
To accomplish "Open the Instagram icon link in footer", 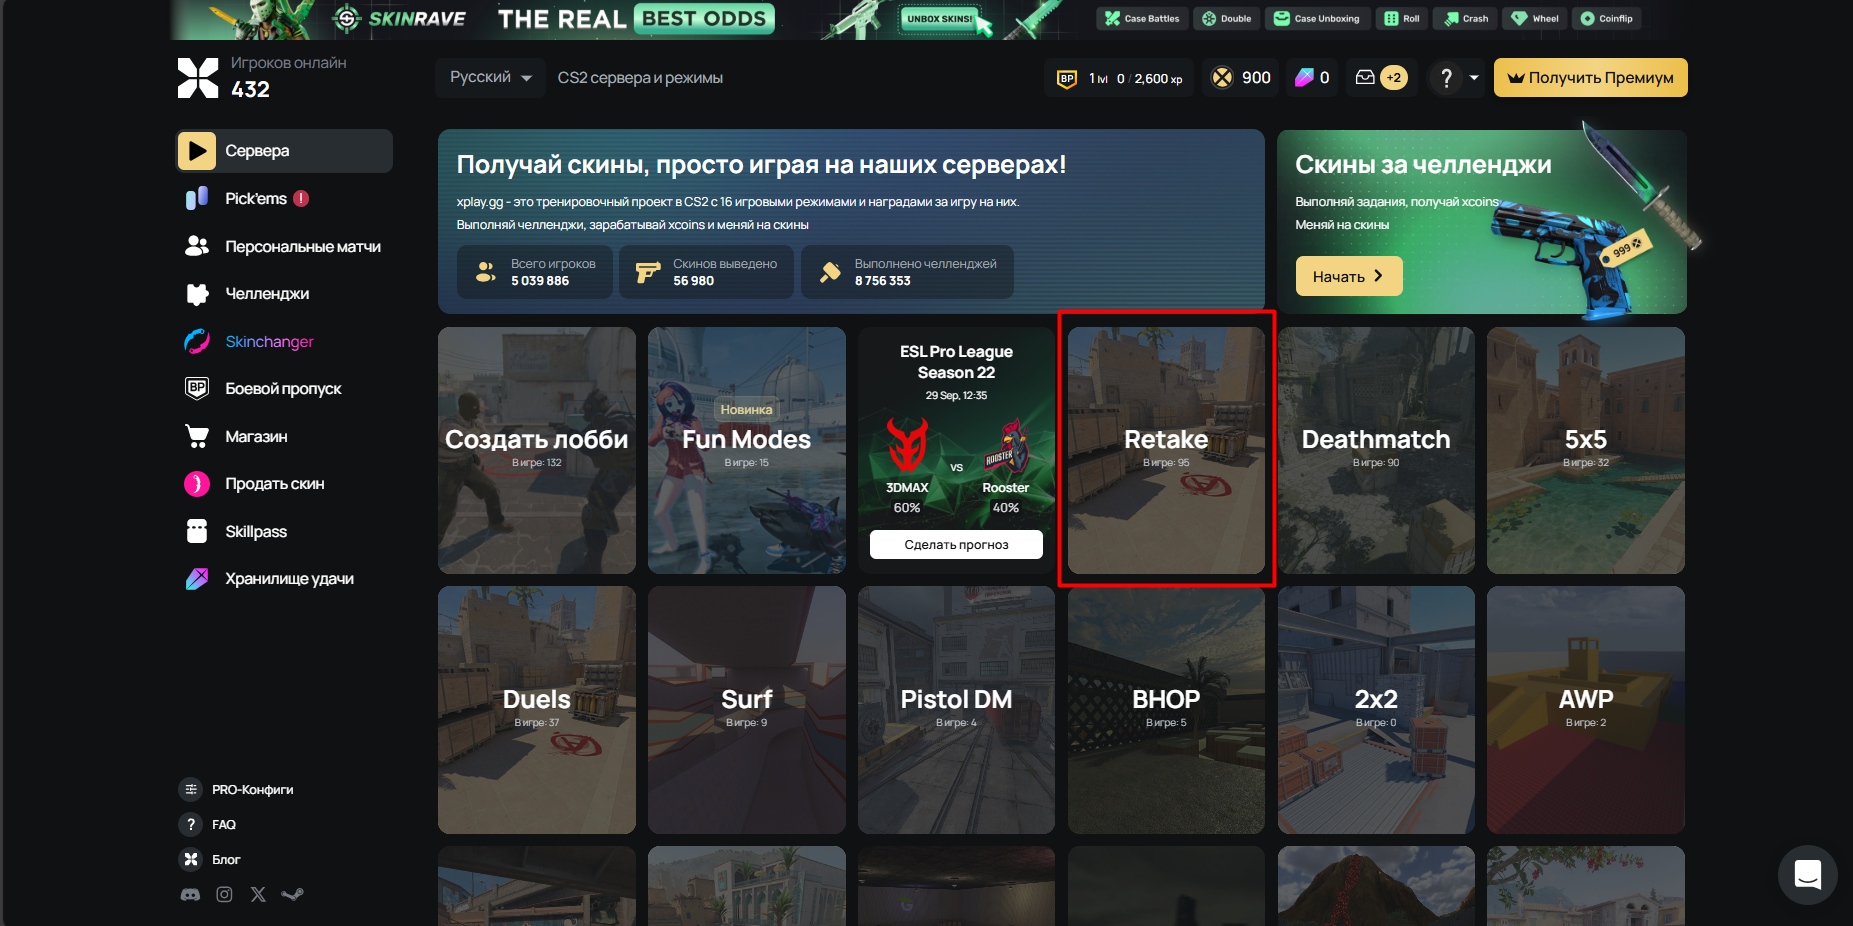I will 224,895.
